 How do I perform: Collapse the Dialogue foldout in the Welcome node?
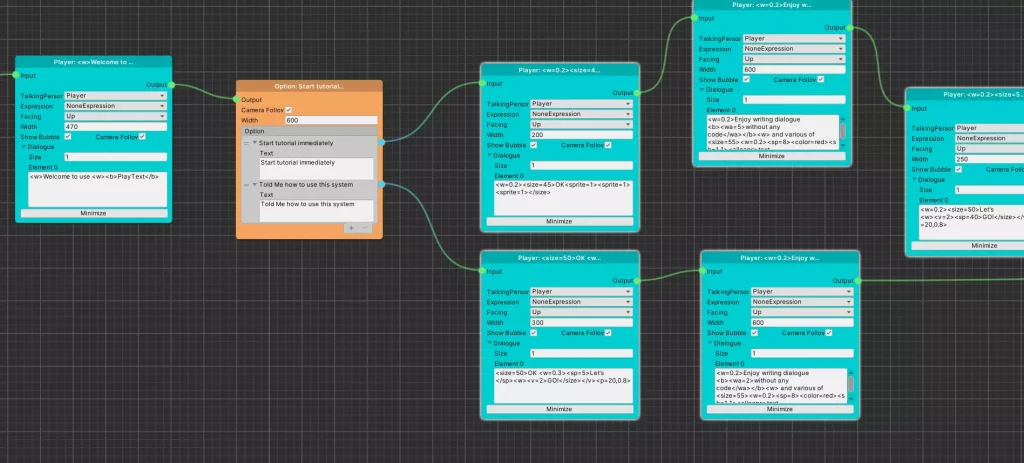[24, 146]
